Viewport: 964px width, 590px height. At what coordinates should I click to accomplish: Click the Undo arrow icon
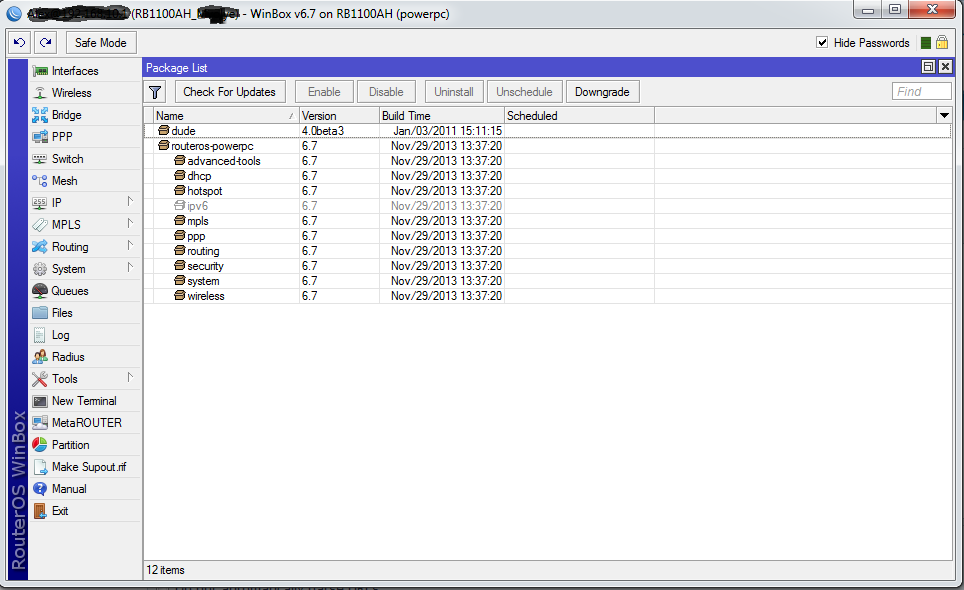pyautogui.click(x=19, y=42)
